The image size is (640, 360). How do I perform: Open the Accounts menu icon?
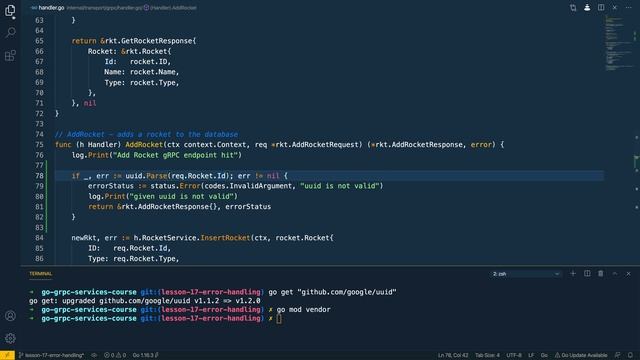10,316
